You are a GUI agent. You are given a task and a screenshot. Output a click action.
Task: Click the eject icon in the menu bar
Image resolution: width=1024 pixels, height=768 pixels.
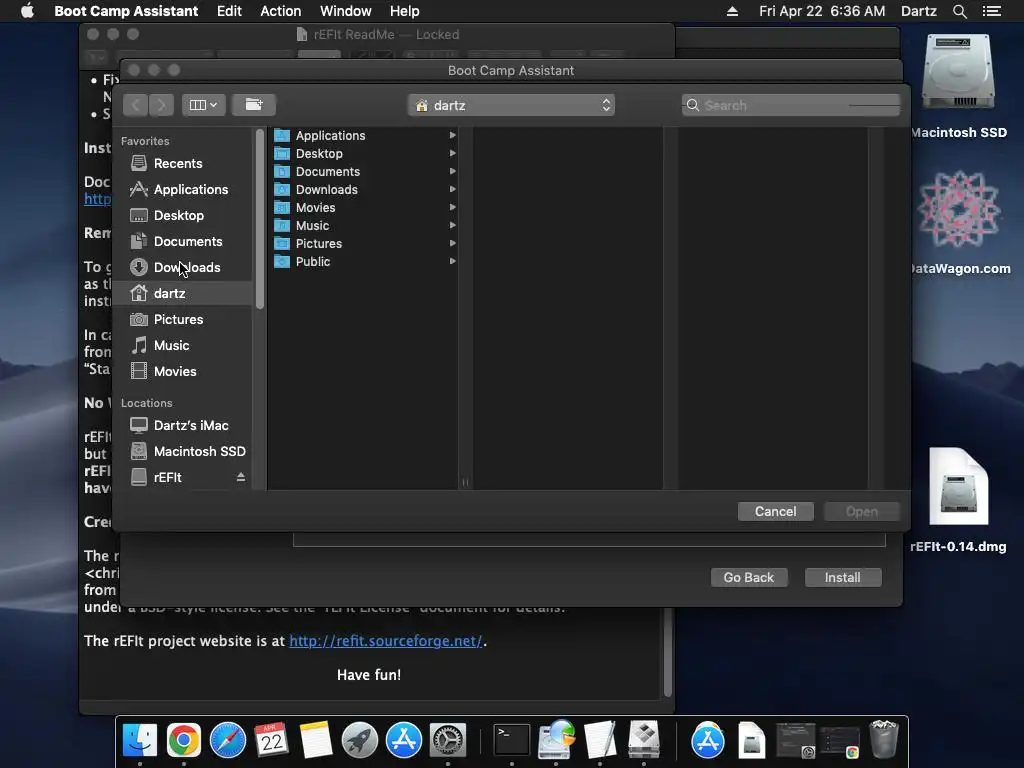tap(732, 11)
